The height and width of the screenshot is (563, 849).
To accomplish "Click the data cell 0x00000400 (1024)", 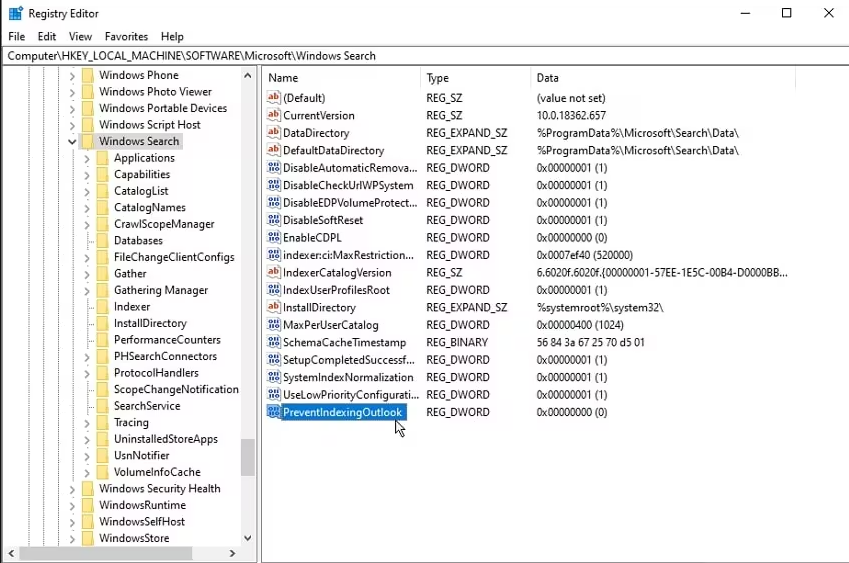I will tap(580, 325).
